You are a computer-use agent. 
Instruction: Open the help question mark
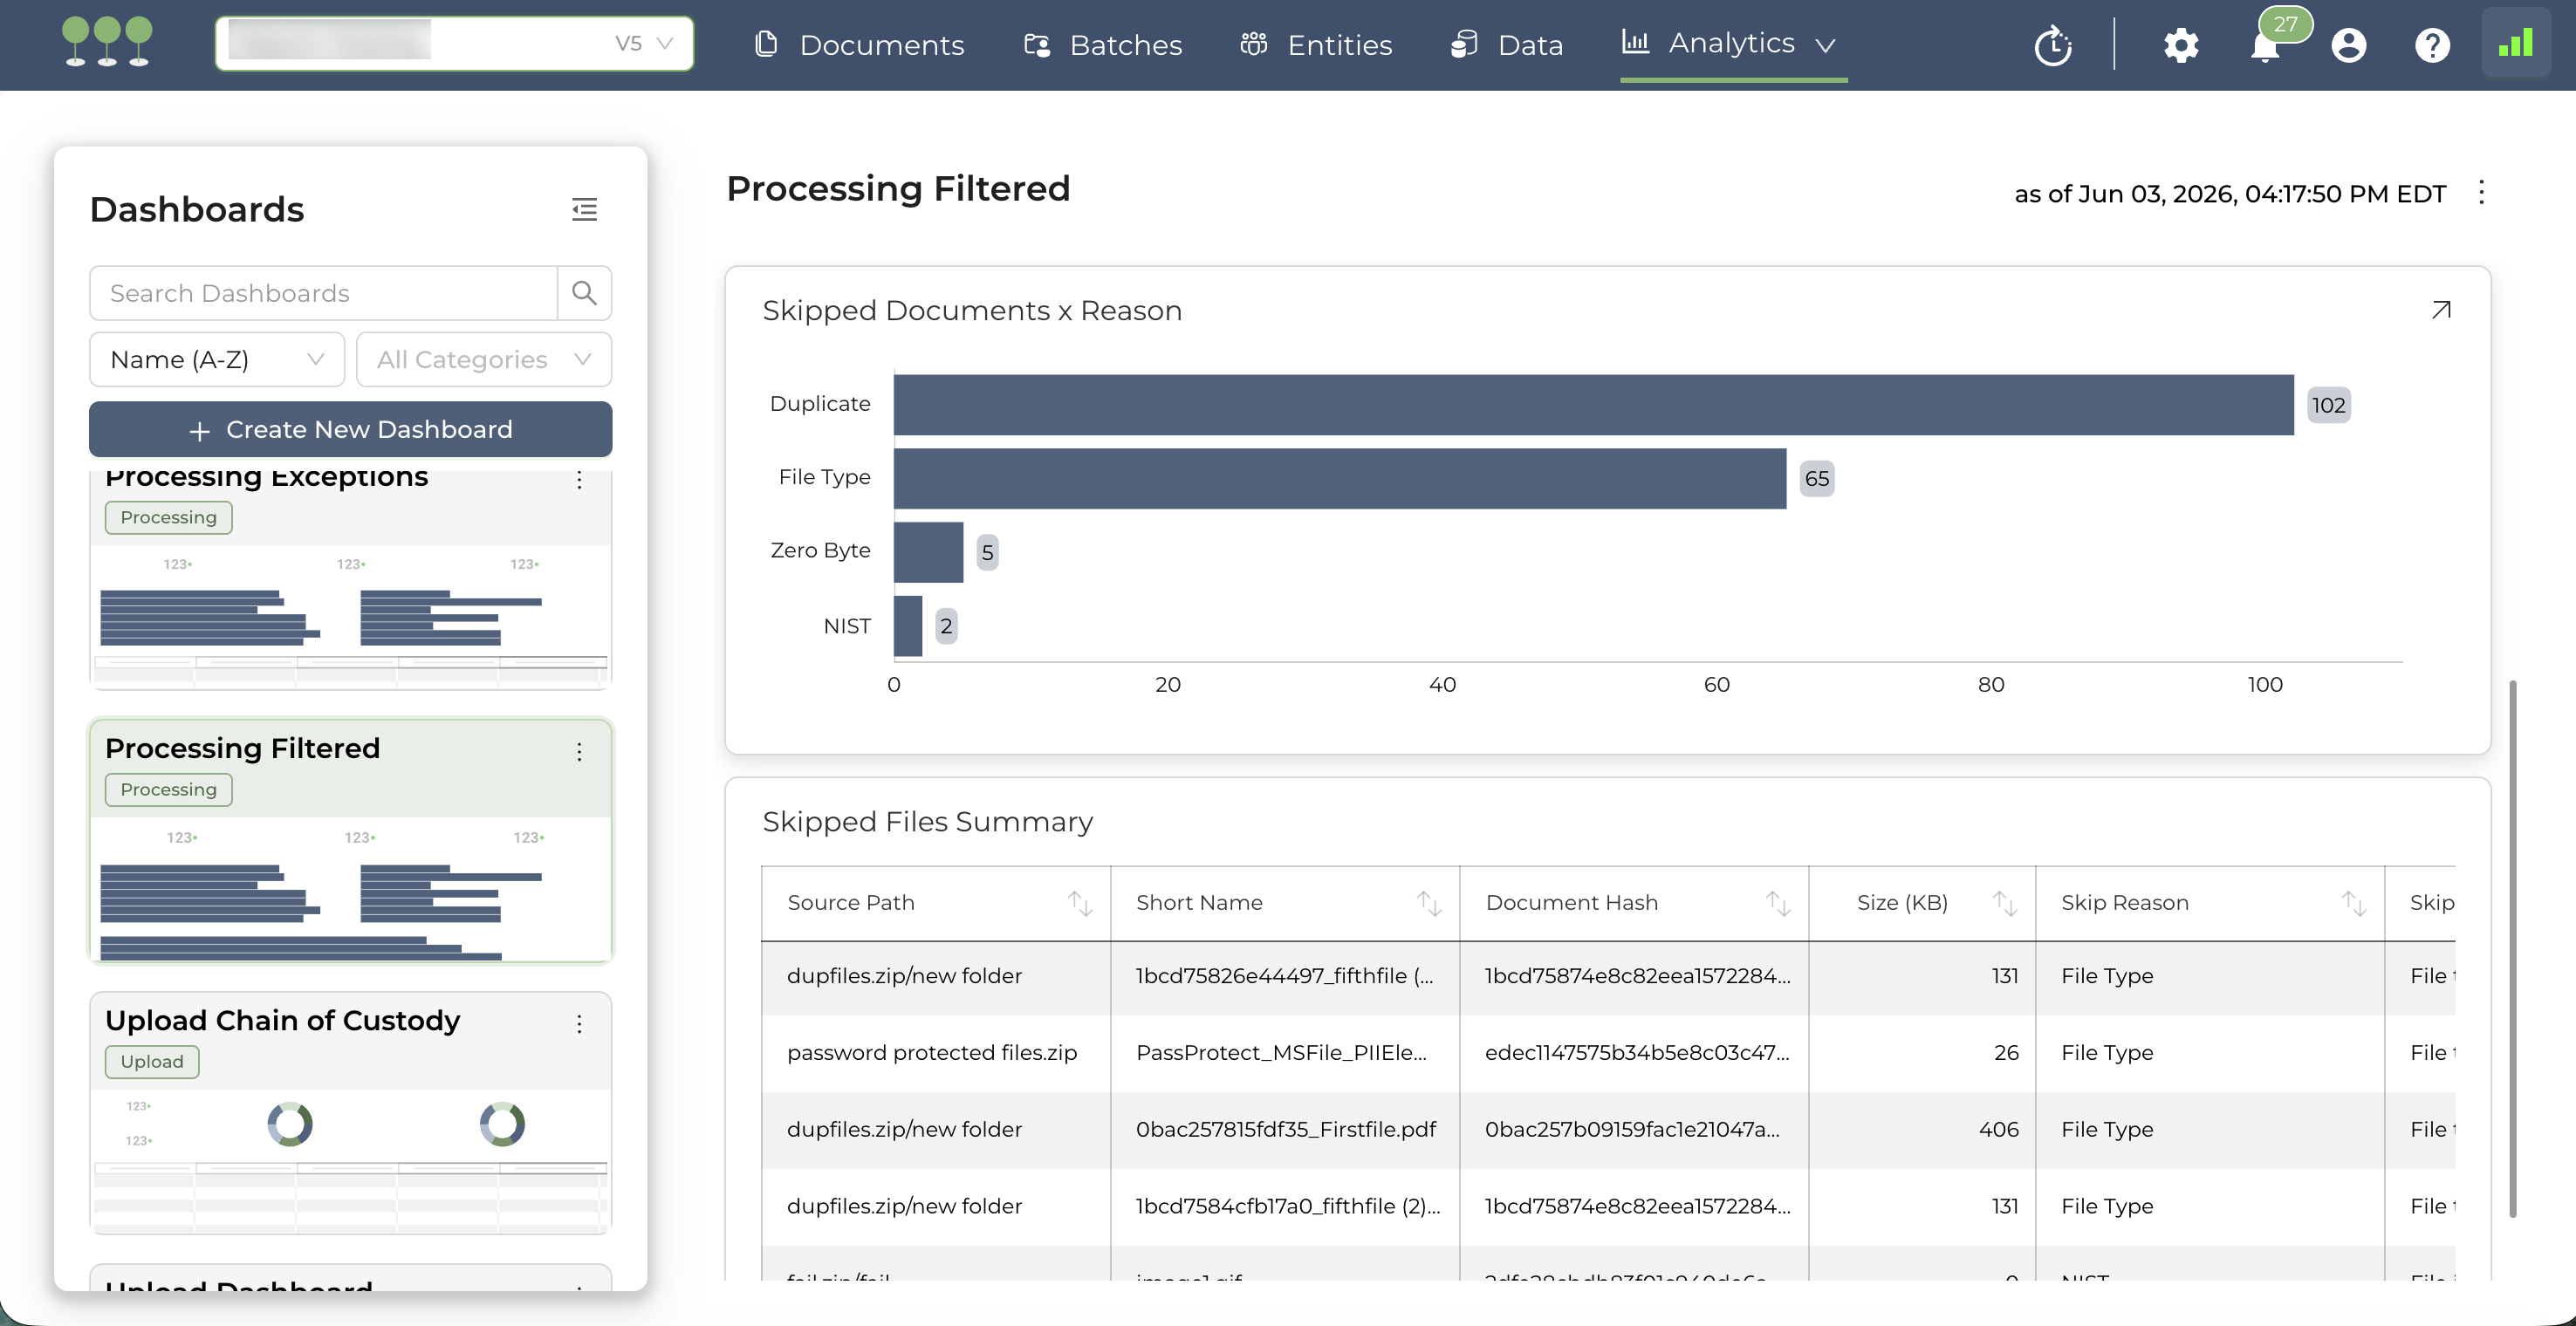[x=2432, y=45]
